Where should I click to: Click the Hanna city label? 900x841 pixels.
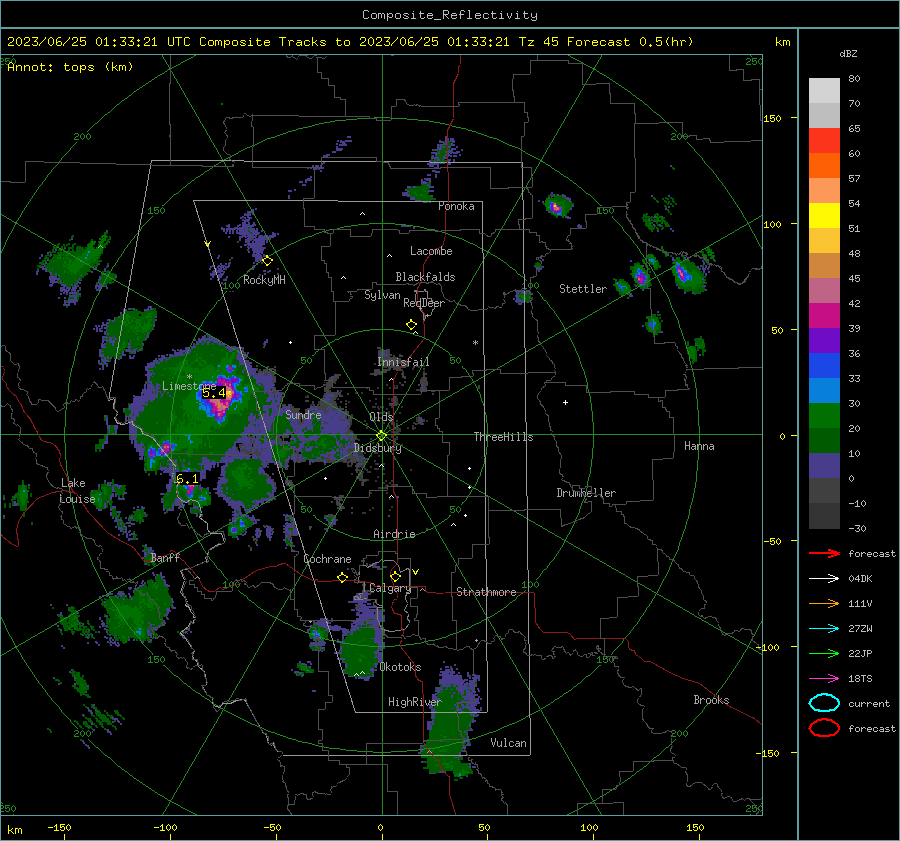tap(699, 446)
